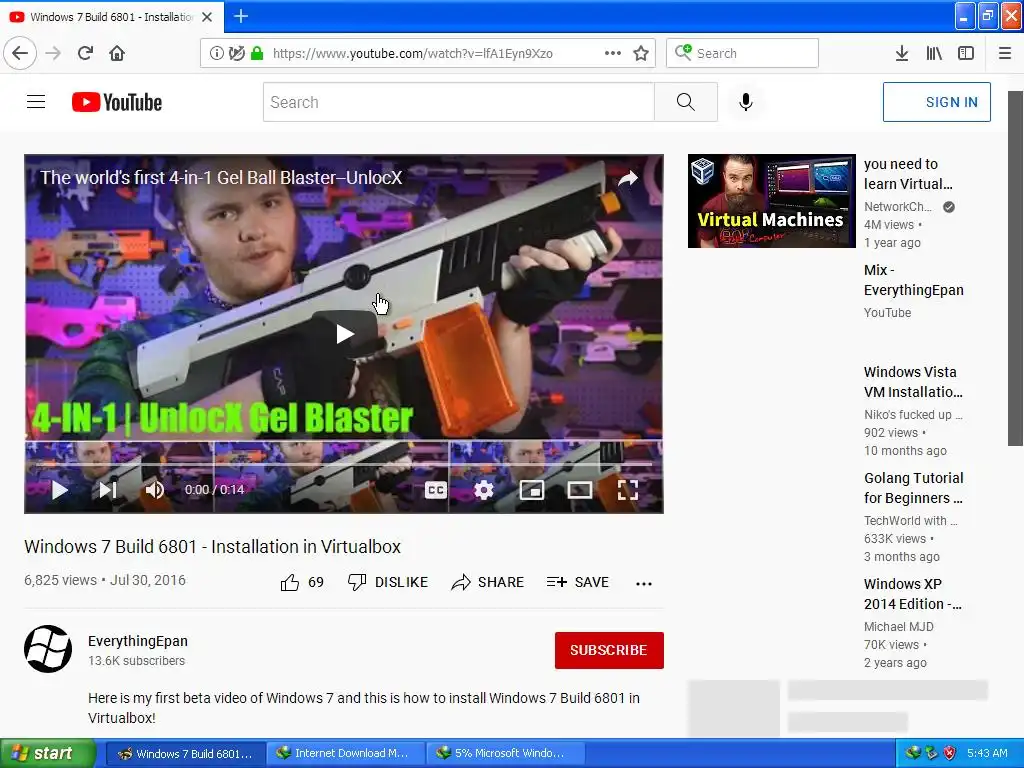
Task: Toggle the Firefox sidebar view
Action: click(x=966, y=54)
